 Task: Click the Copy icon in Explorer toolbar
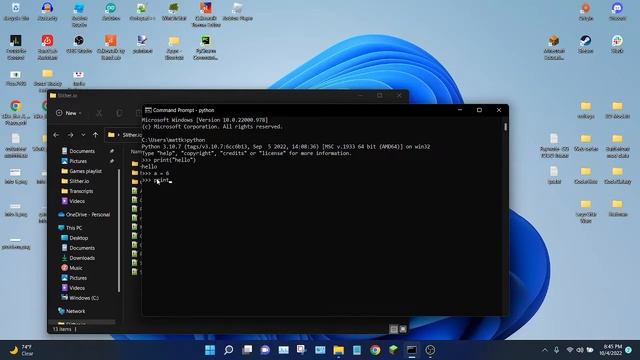pyautogui.click(x=119, y=113)
